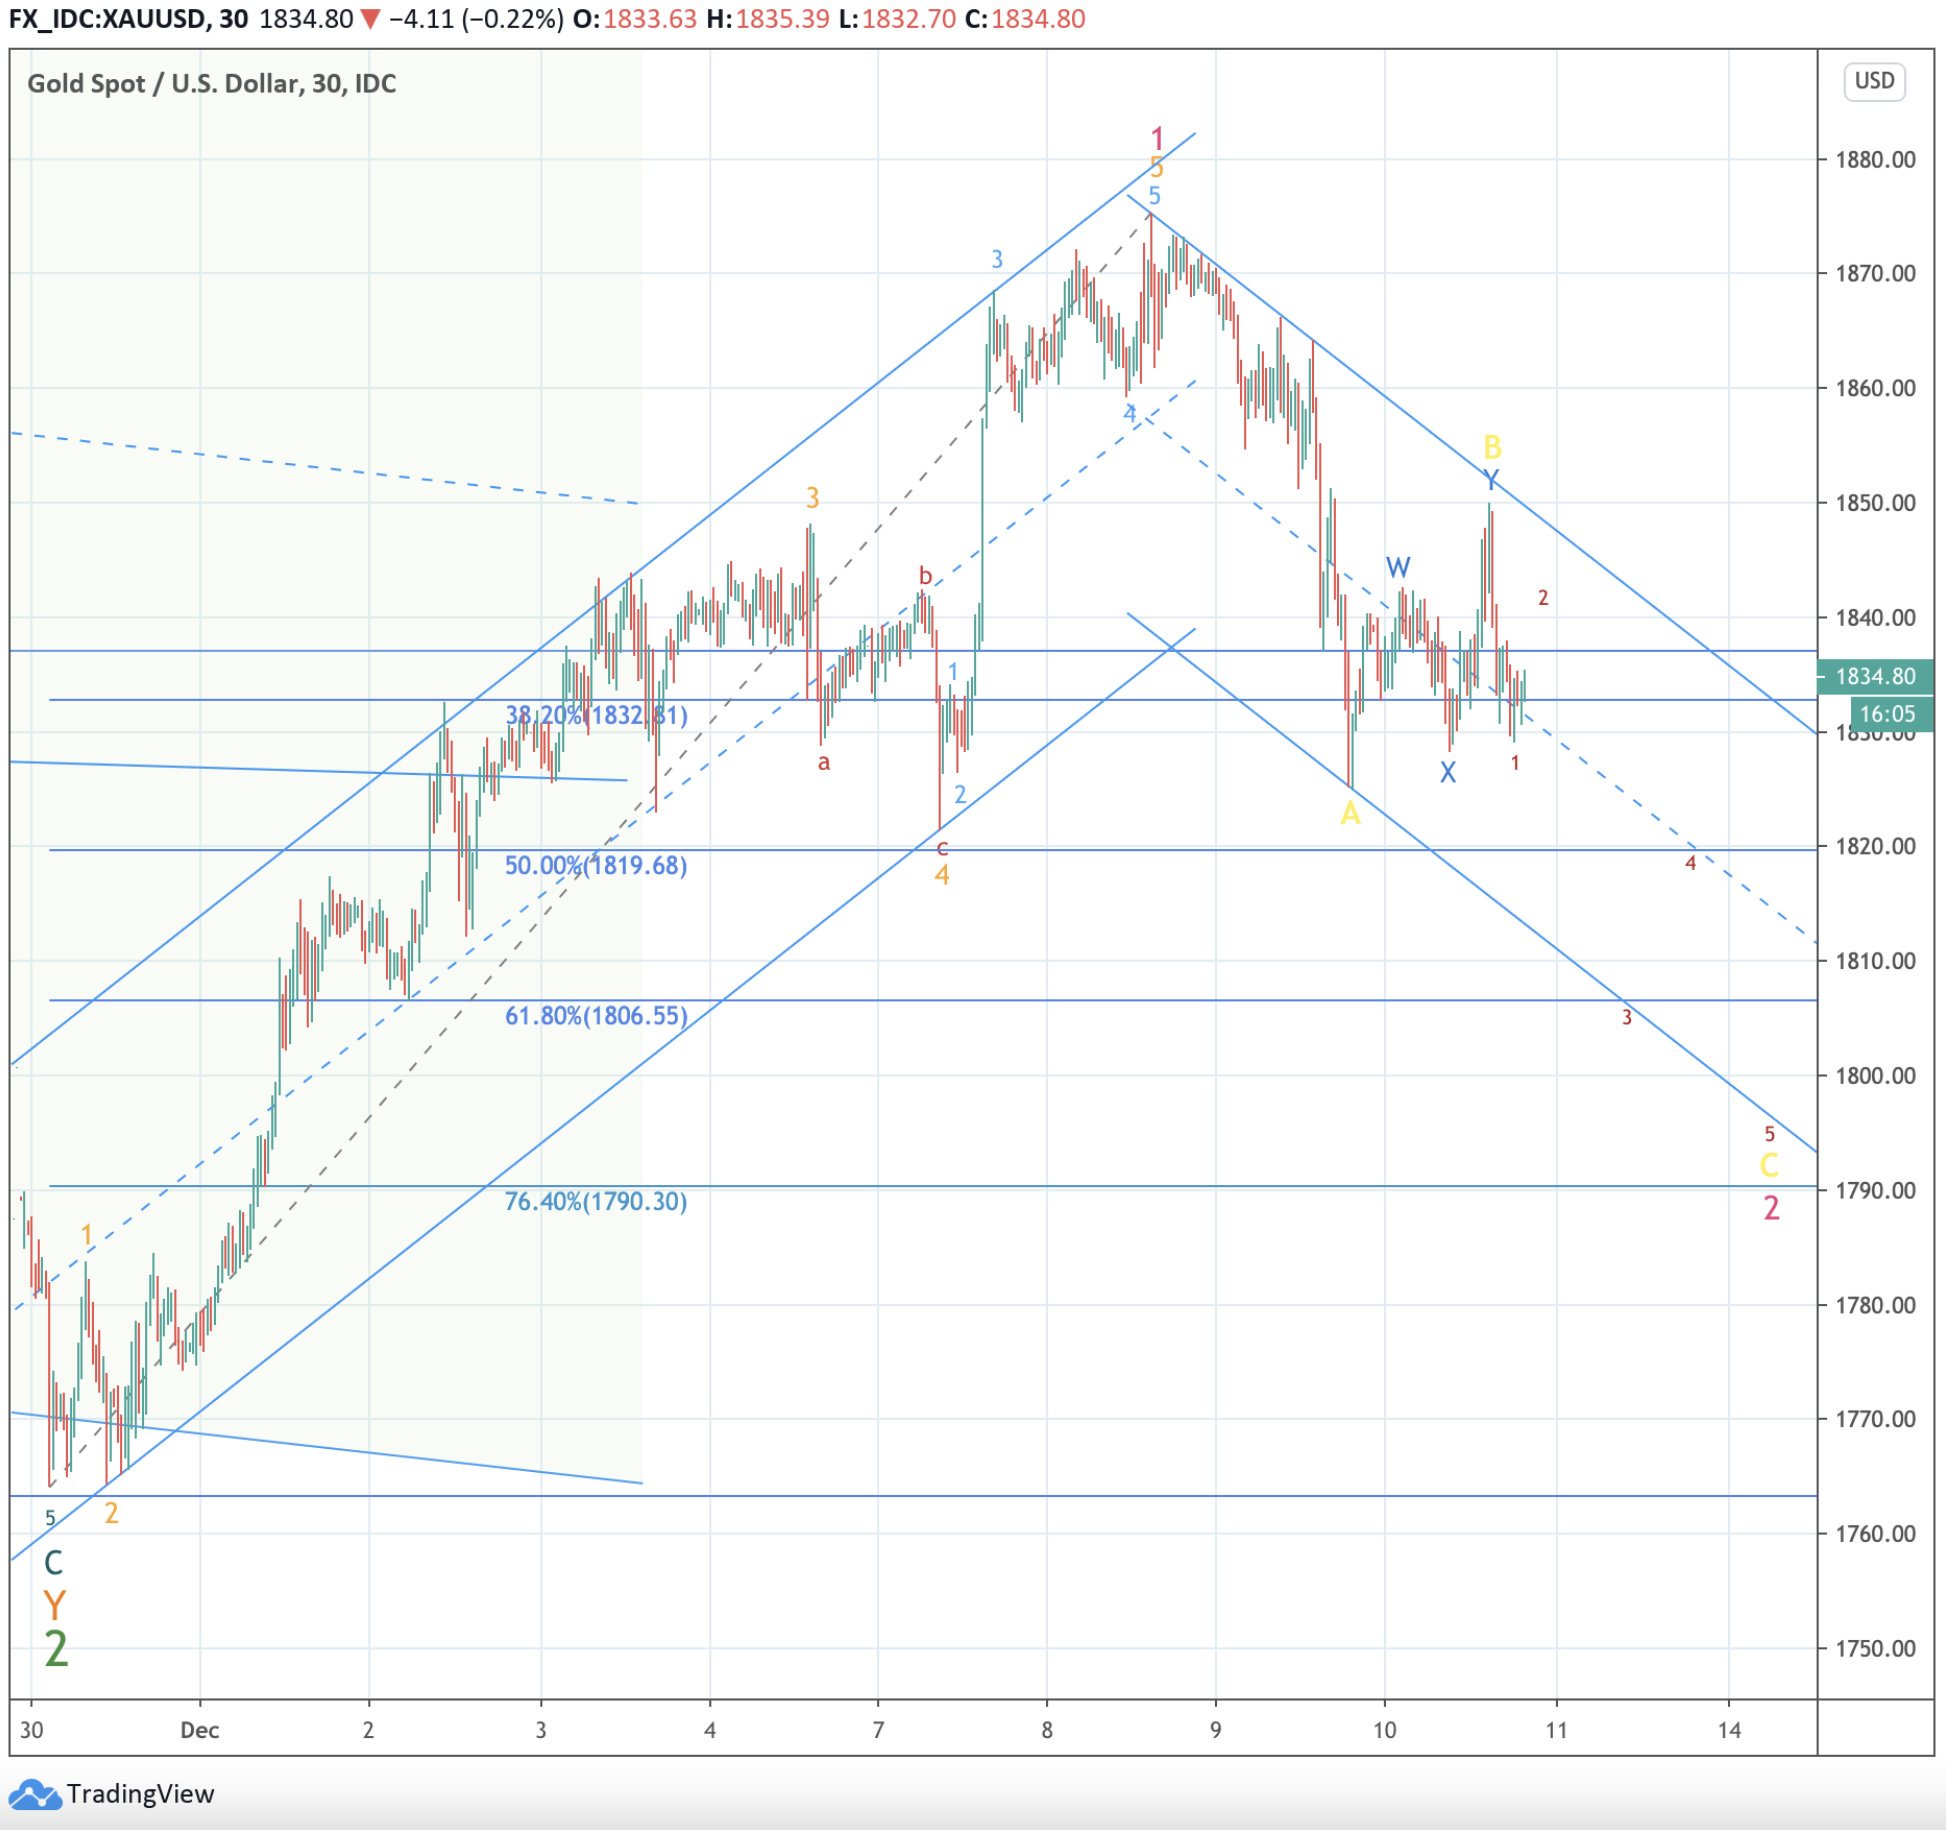Click the TradingView text link

click(140, 1794)
